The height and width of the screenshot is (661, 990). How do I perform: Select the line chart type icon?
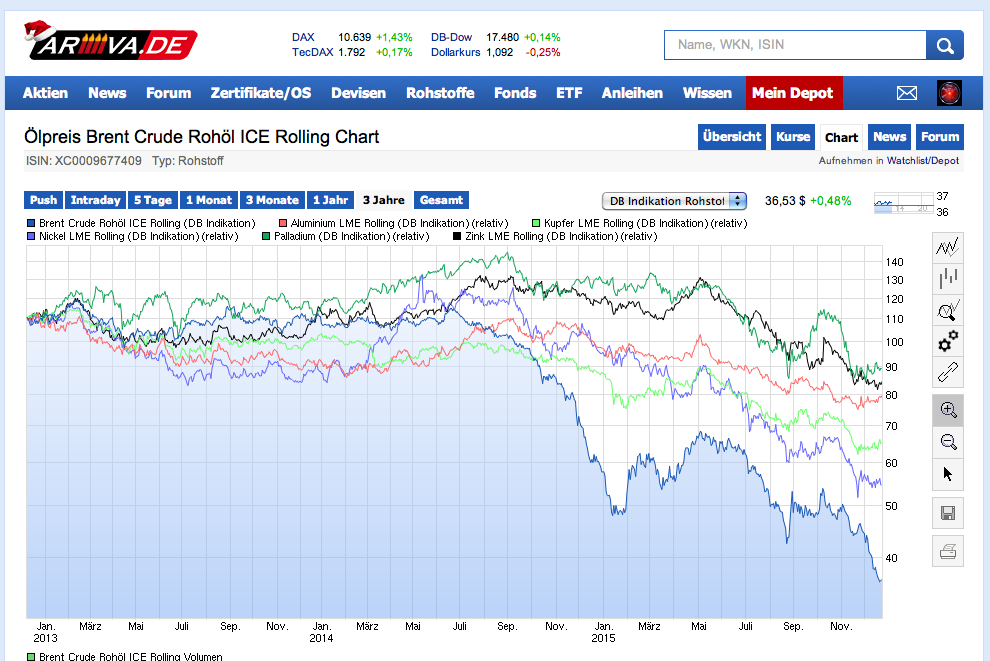(x=947, y=246)
